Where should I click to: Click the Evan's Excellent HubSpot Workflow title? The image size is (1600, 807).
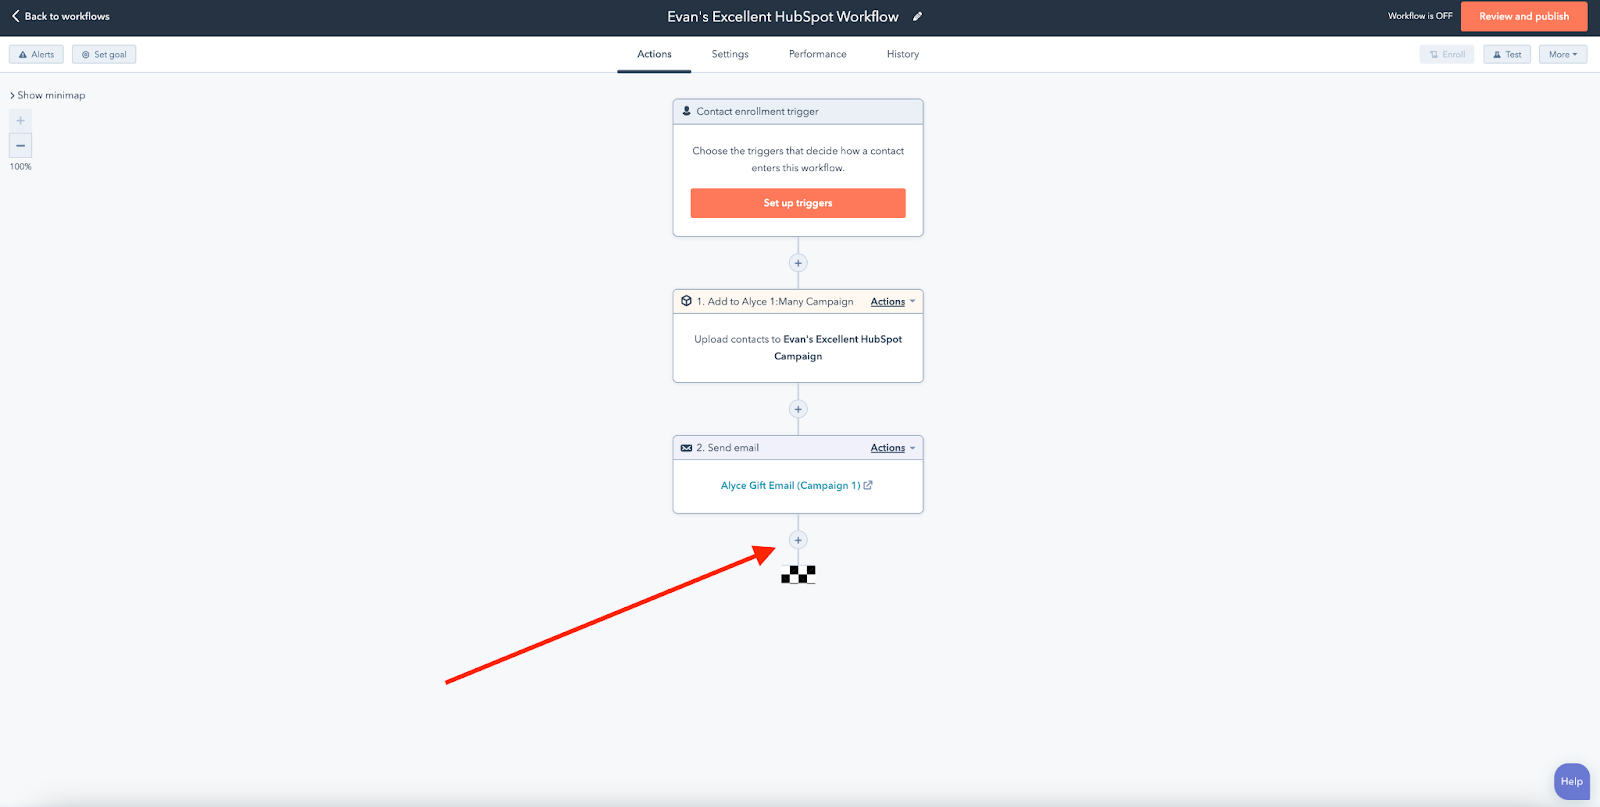click(x=783, y=16)
